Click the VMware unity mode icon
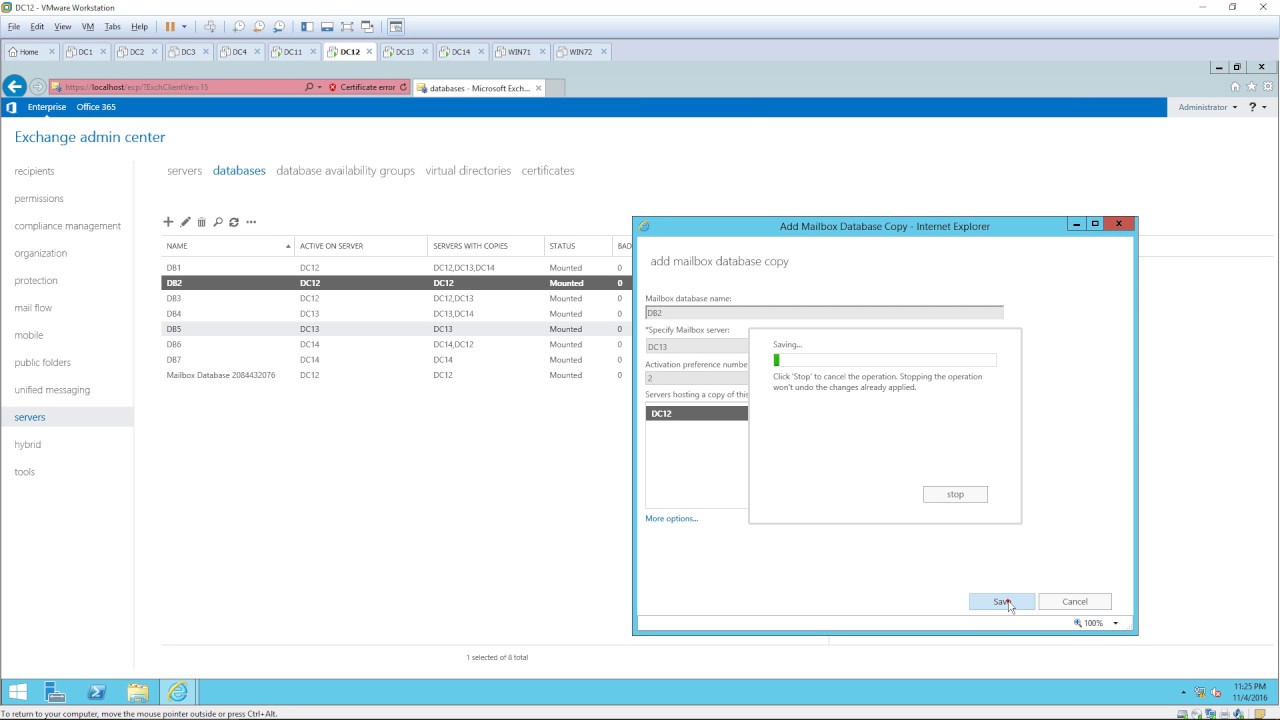The height and width of the screenshot is (720, 1280). click(x=367, y=26)
